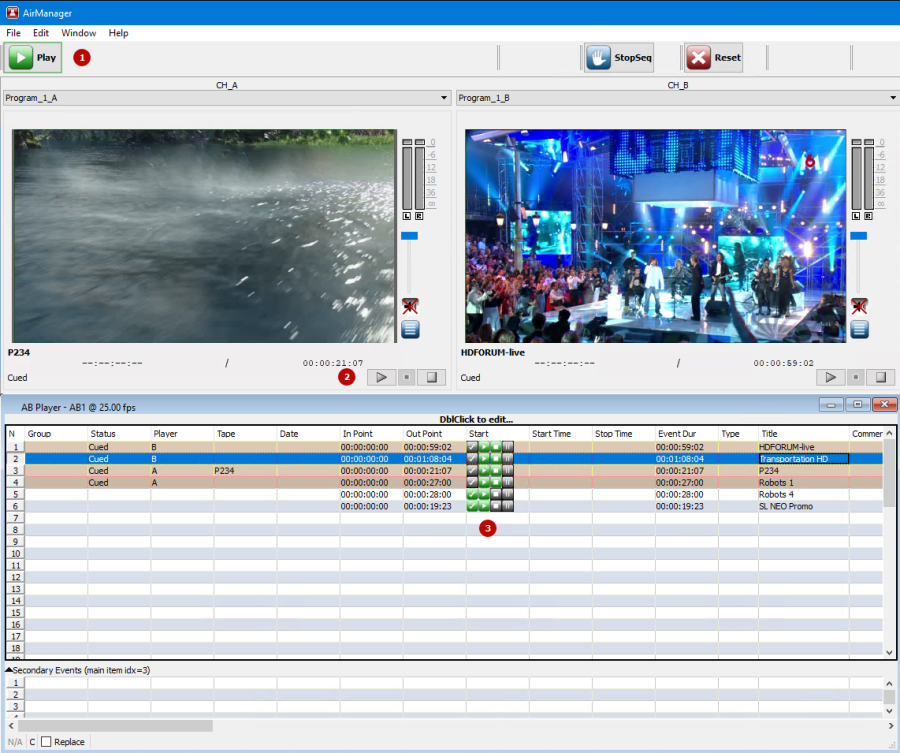Toggle the check icon in the Transportation HD row
The image size is (900, 753).
[472, 459]
